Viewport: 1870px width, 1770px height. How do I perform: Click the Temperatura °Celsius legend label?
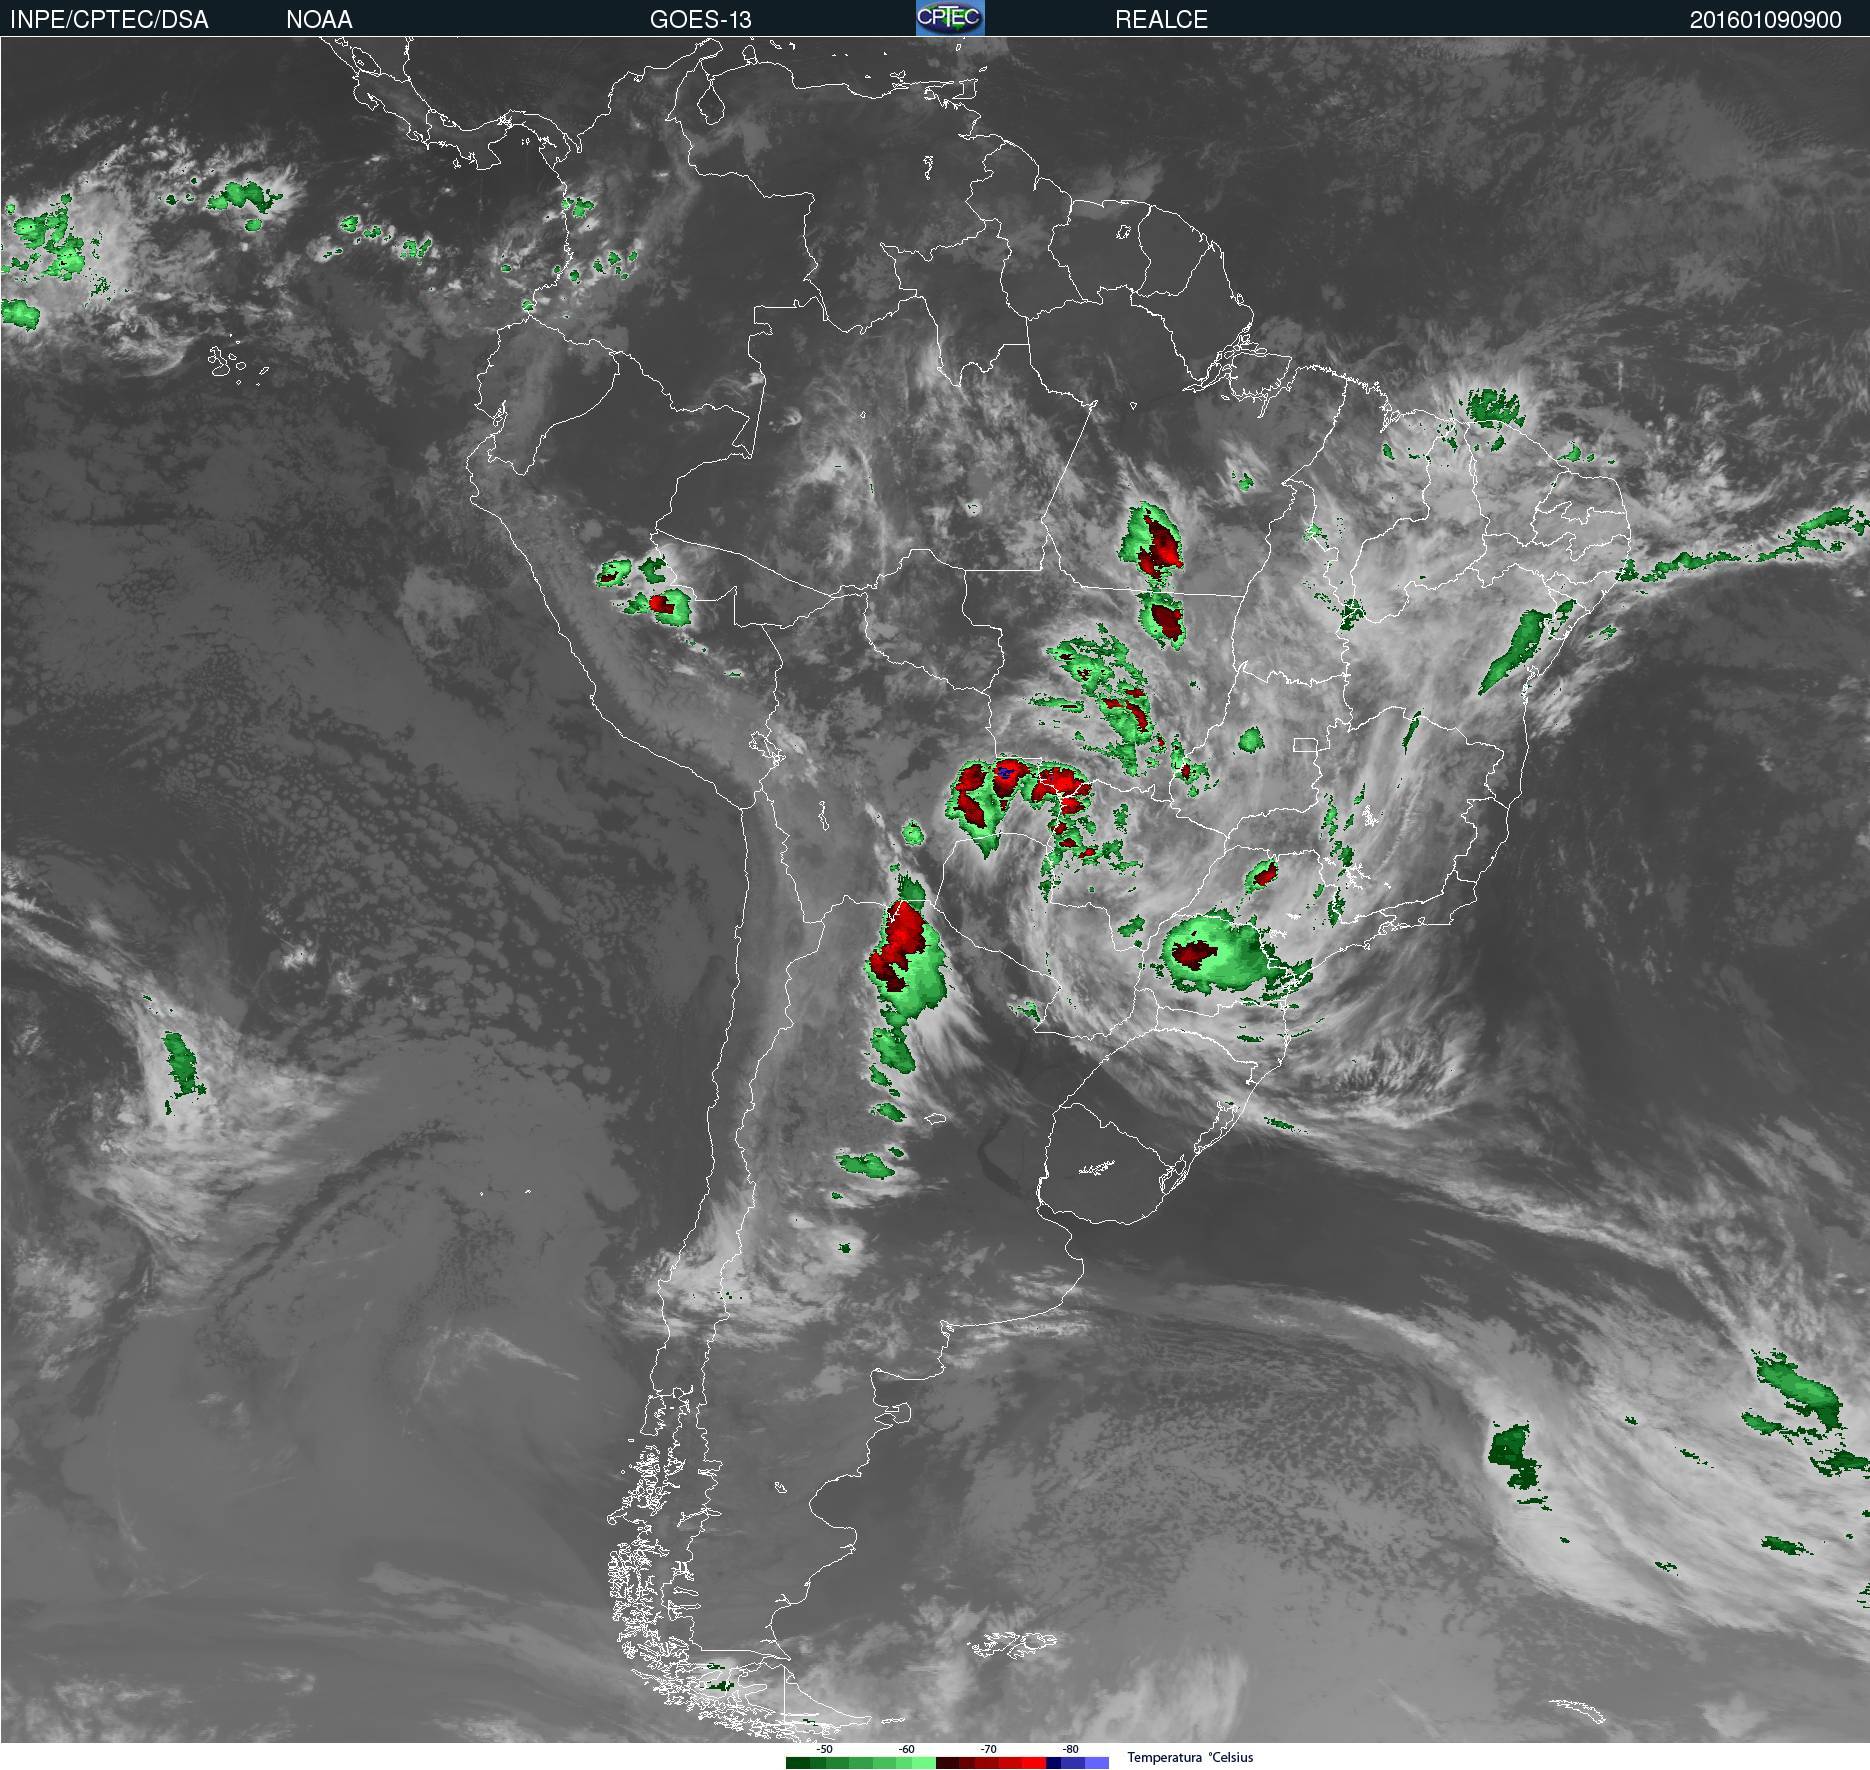(1190, 1757)
